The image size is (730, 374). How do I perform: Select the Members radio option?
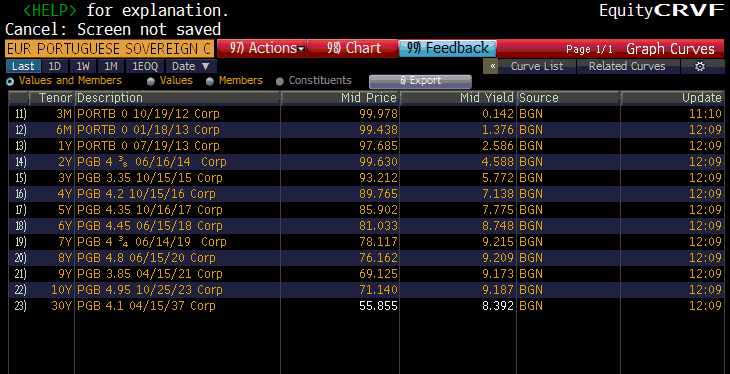[210, 81]
